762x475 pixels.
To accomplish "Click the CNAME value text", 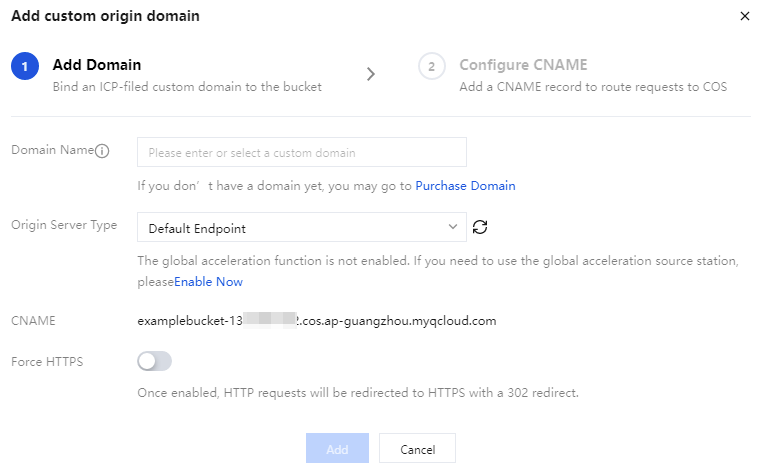I will 317,321.
